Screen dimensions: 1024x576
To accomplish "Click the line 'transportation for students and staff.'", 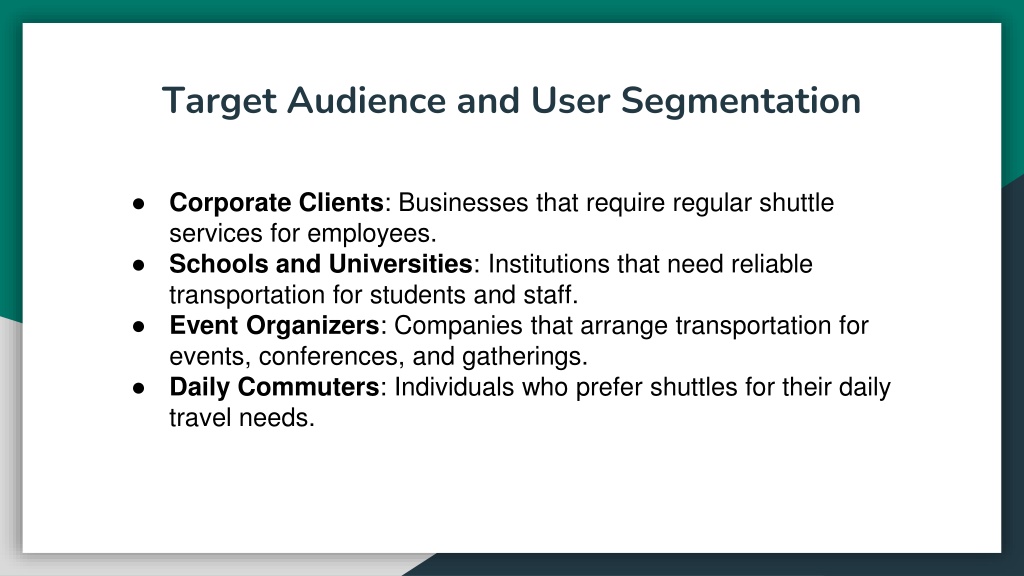I will click(374, 295).
